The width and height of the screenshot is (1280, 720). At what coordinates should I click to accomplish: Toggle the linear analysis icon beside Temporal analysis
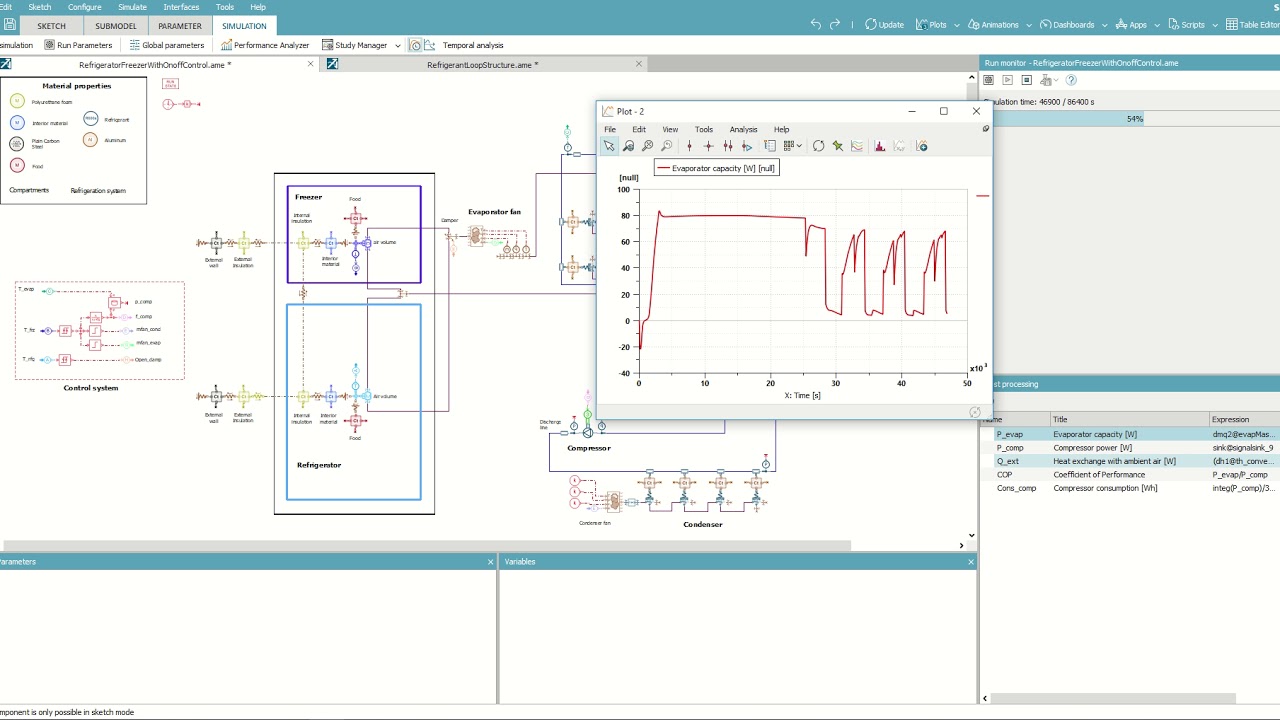[430, 45]
